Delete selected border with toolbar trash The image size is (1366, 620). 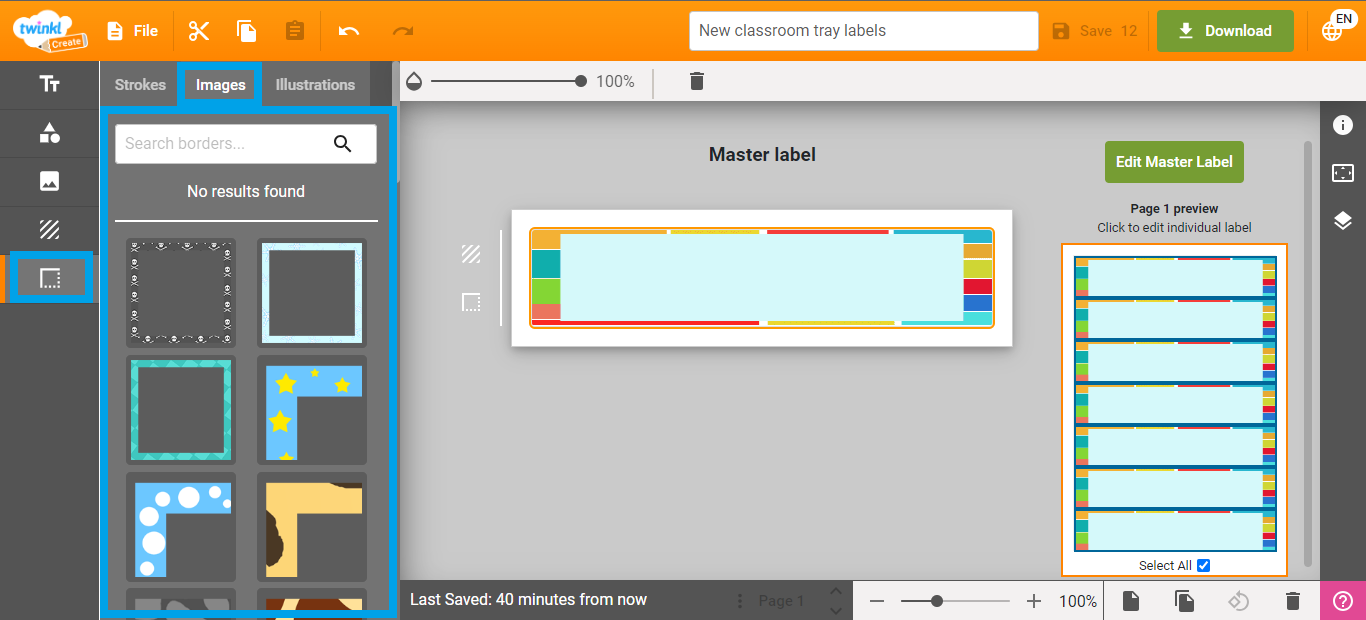pos(697,82)
